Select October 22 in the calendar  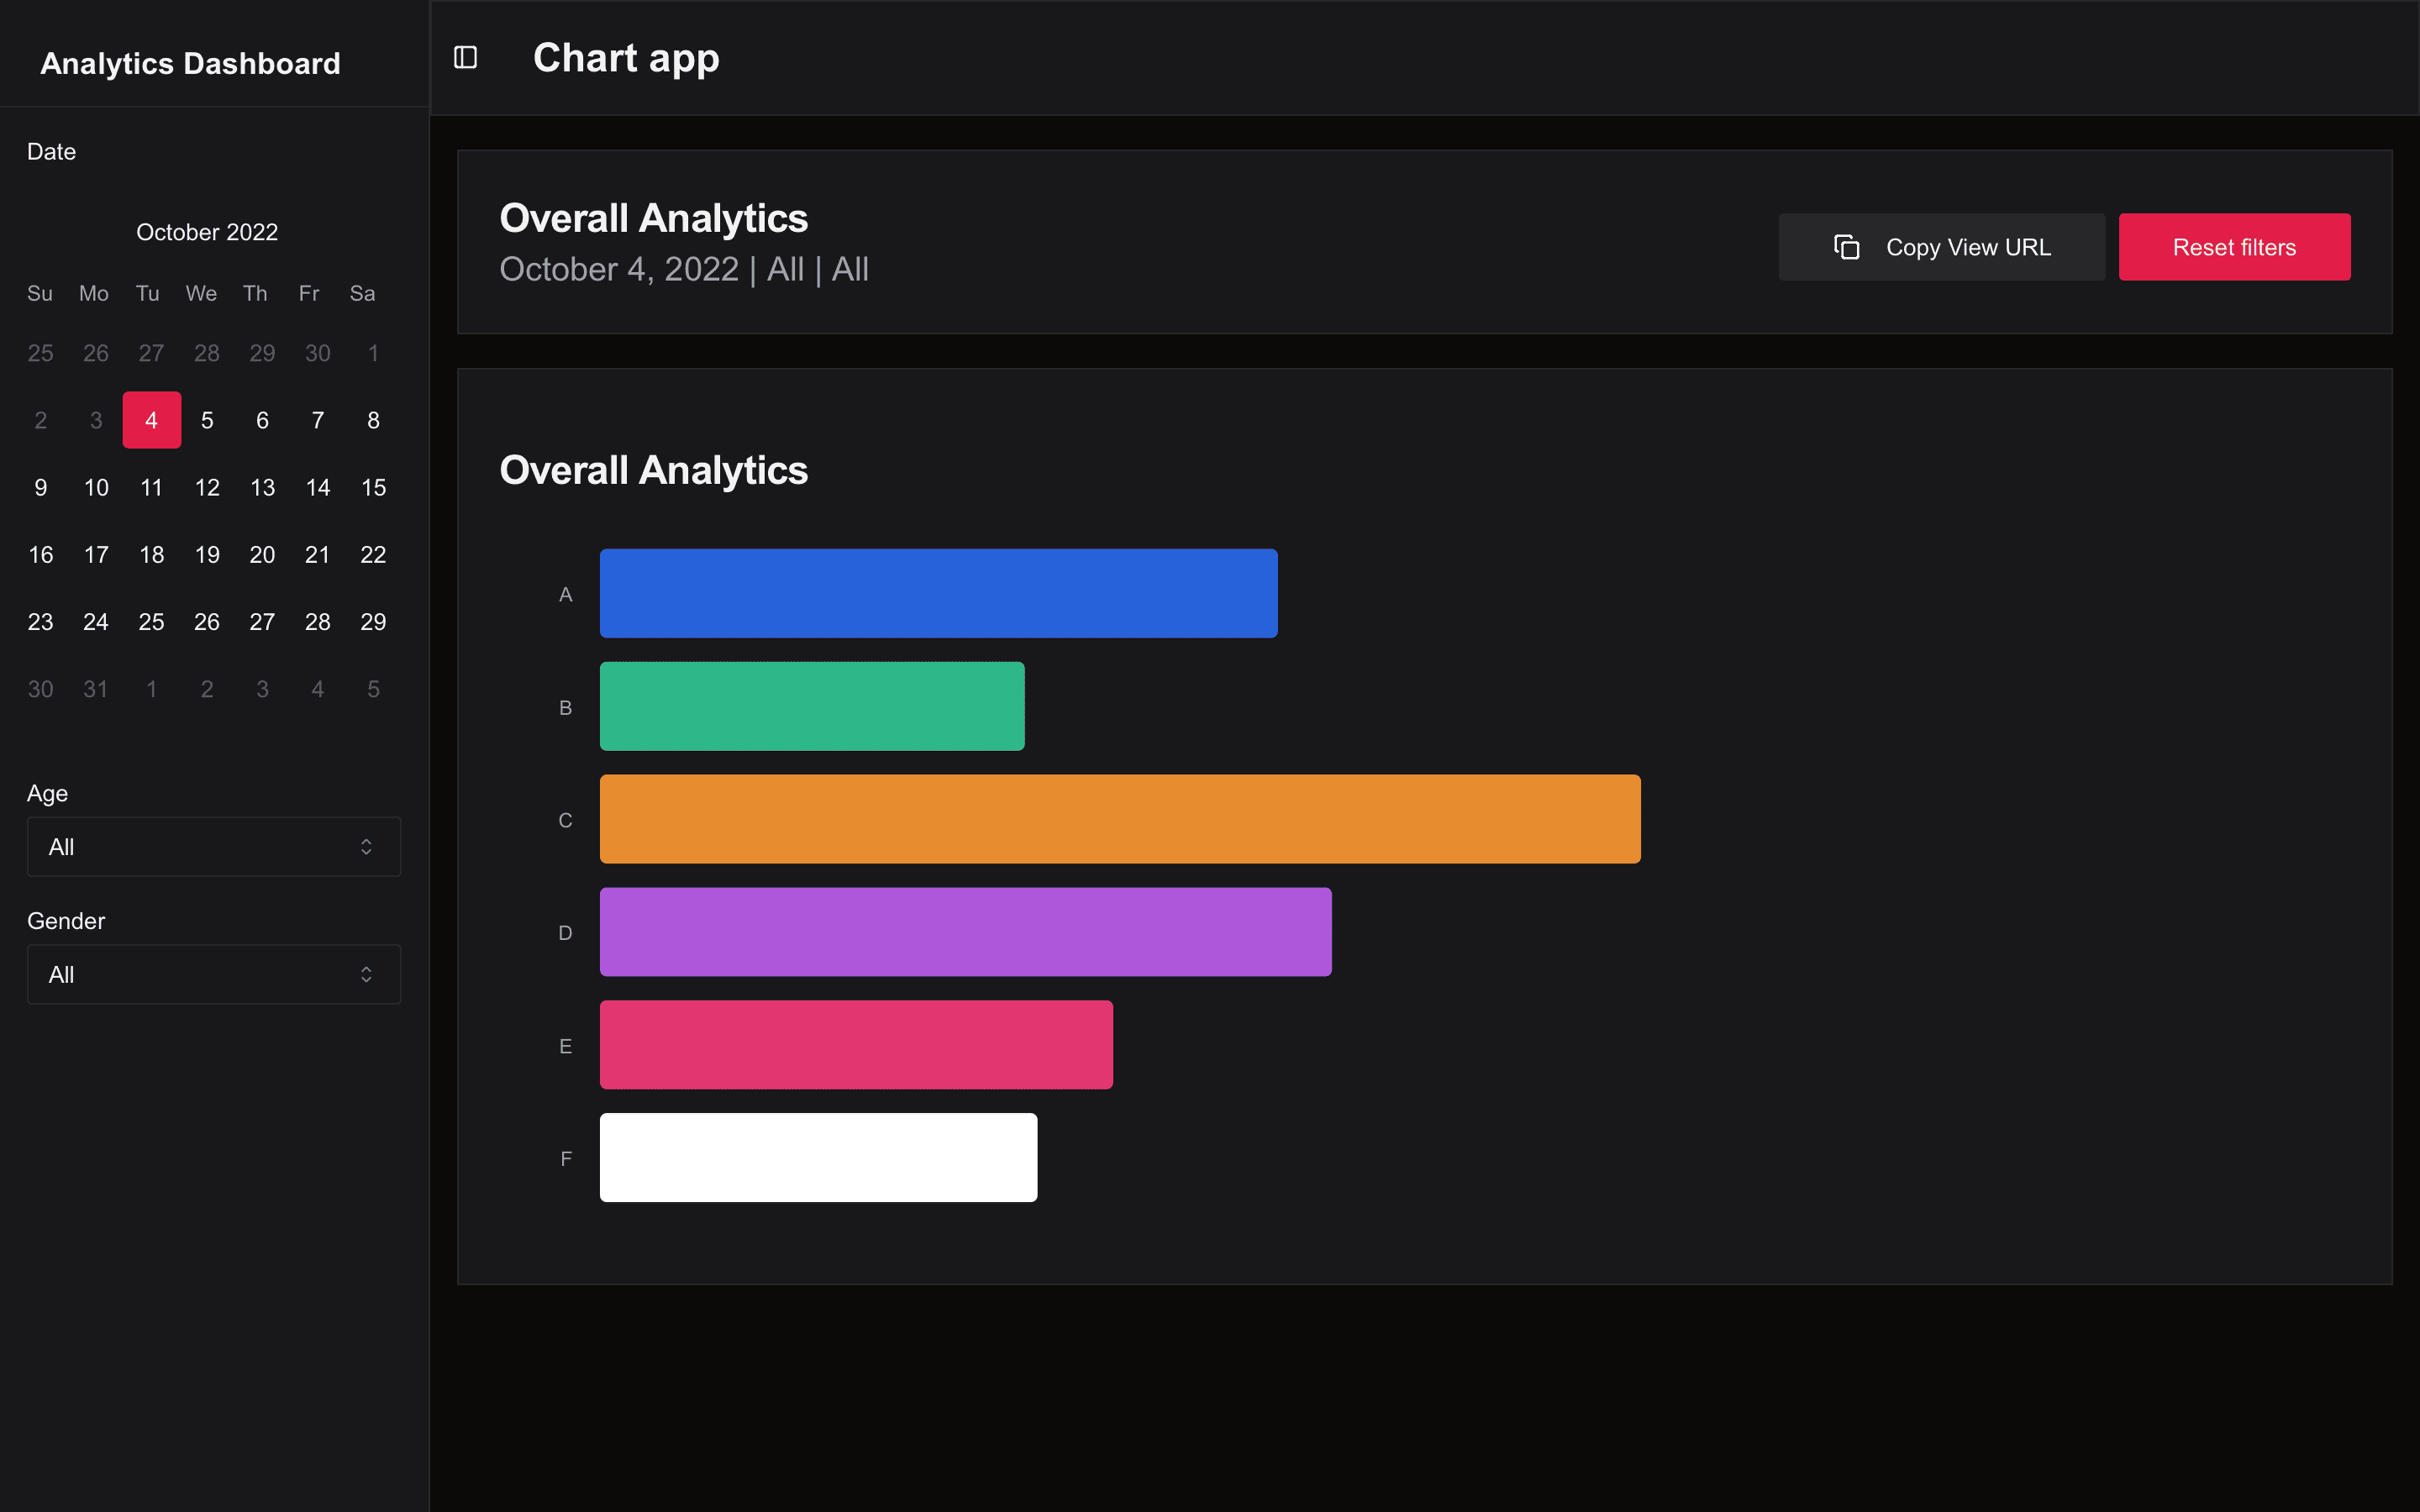coord(373,554)
